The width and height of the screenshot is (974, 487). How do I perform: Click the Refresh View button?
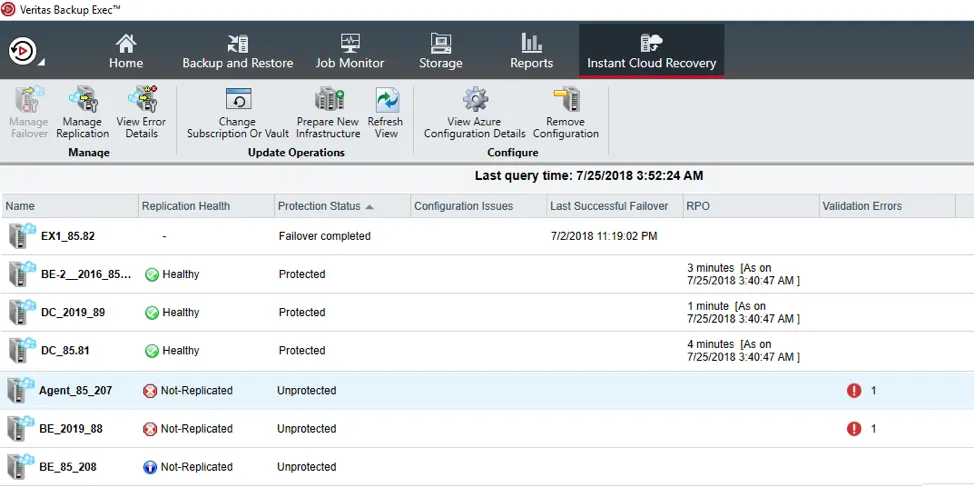click(x=385, y=112)
